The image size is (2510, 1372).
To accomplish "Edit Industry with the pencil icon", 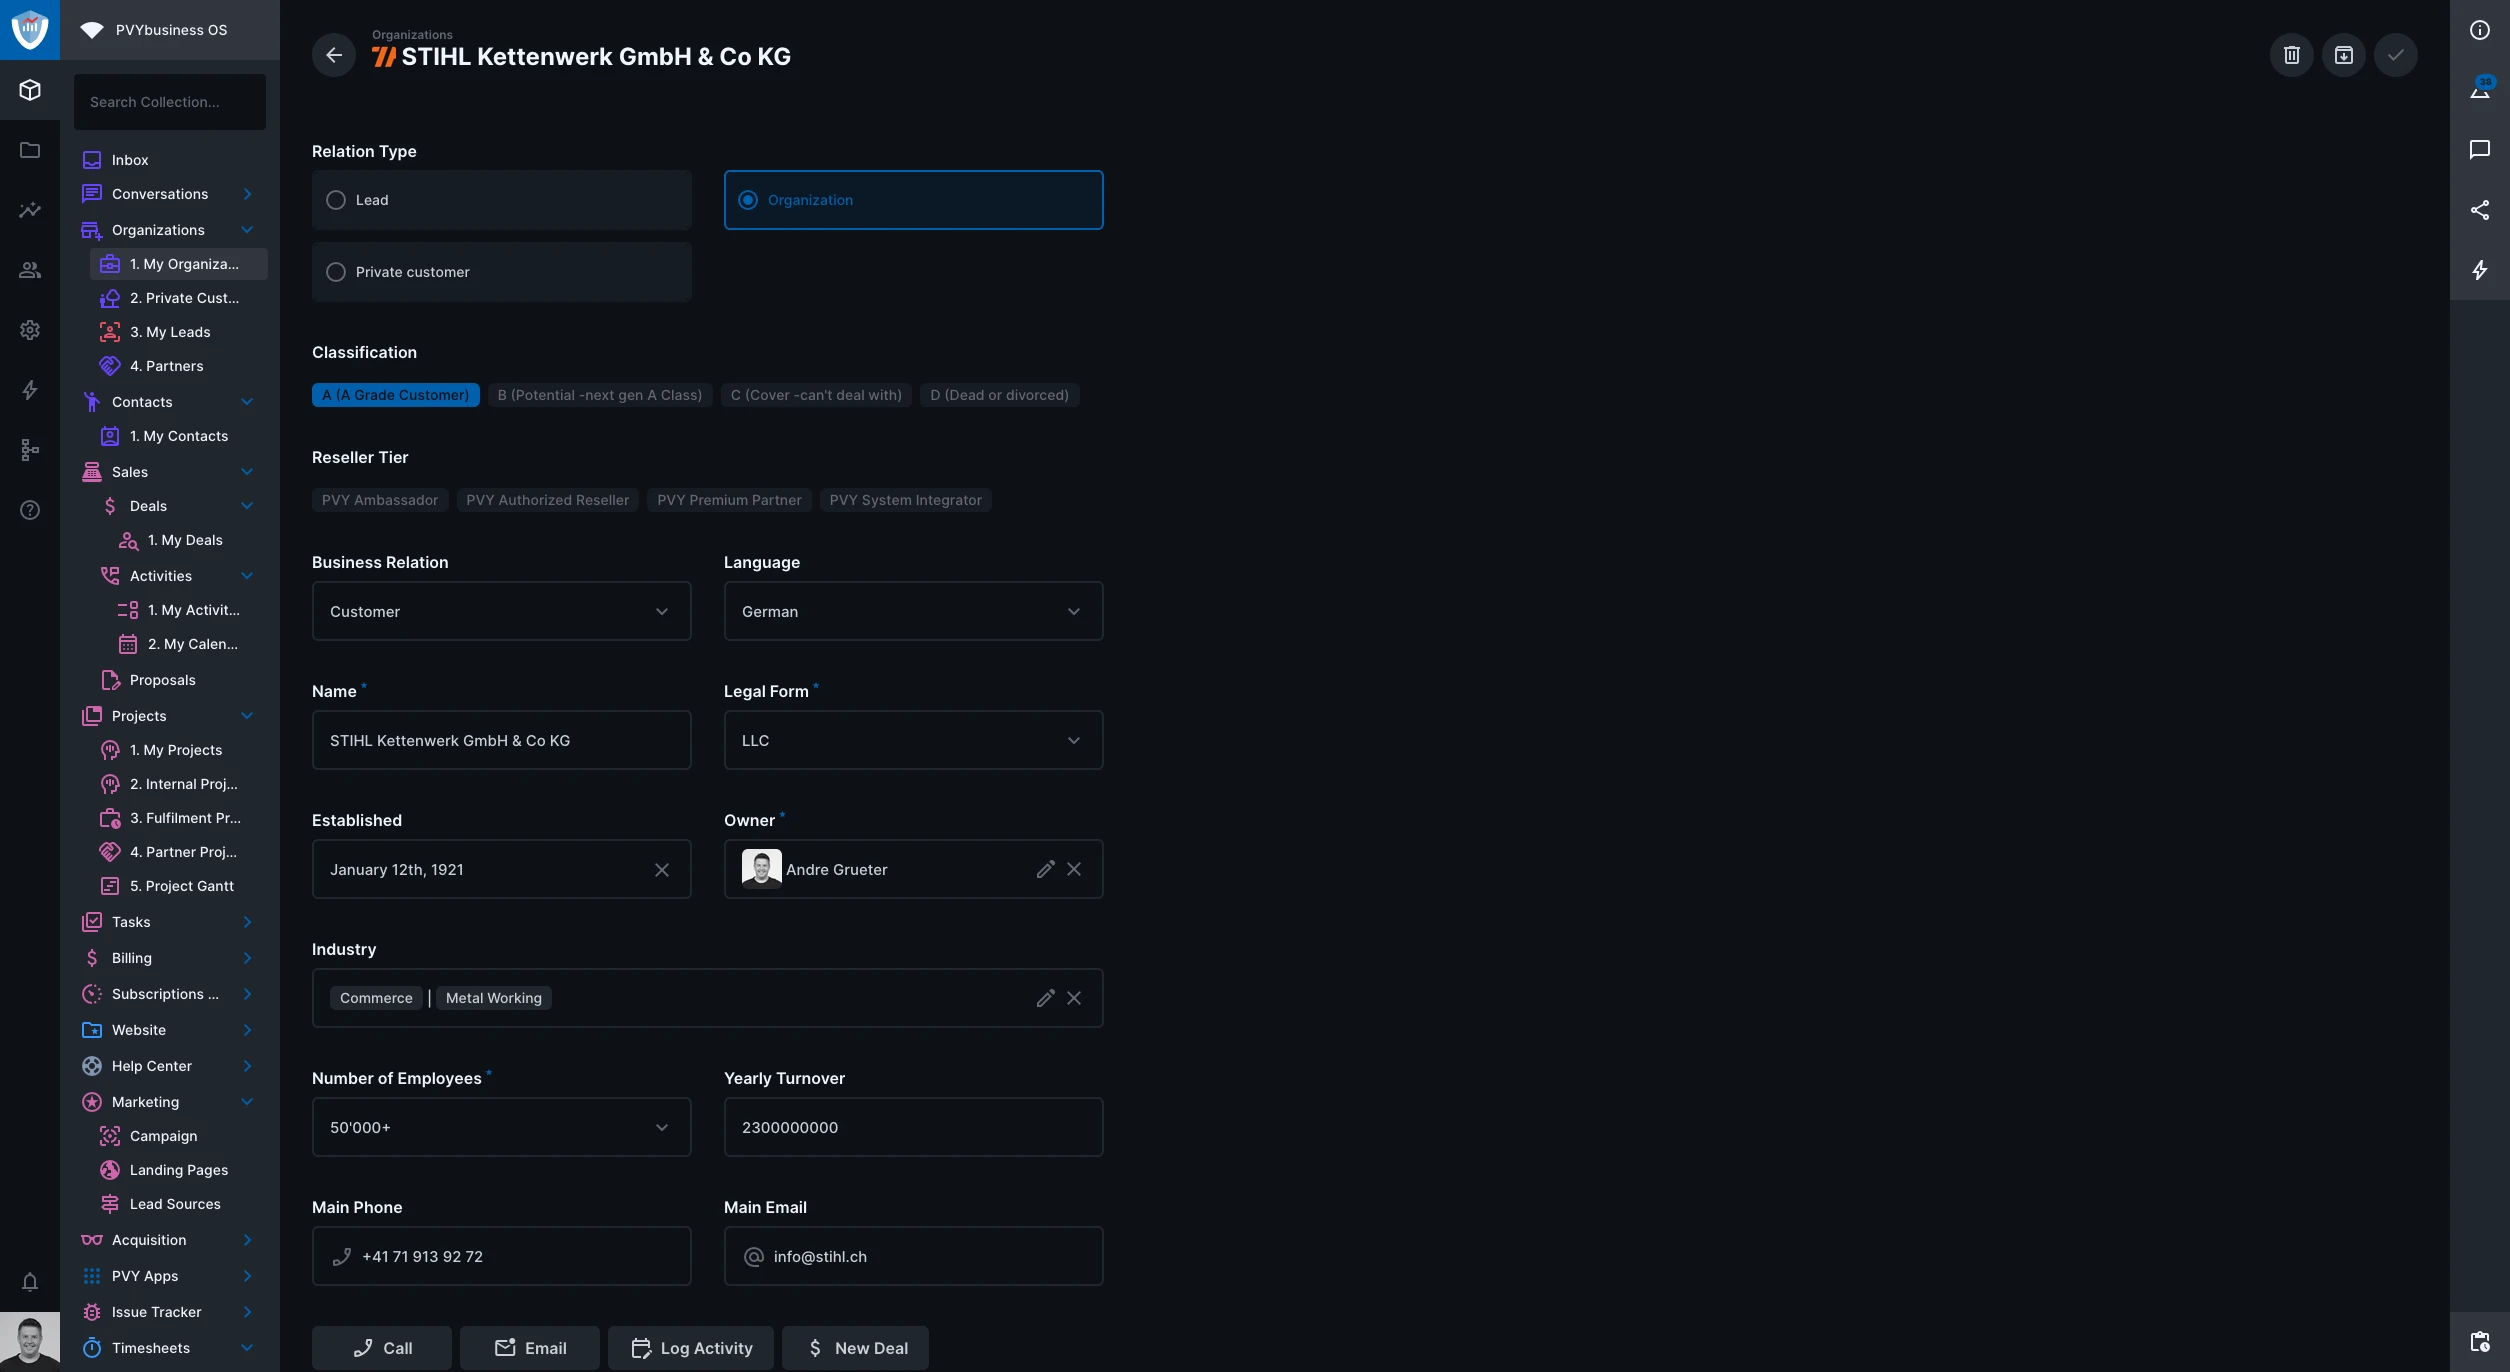I will 1046,998.
